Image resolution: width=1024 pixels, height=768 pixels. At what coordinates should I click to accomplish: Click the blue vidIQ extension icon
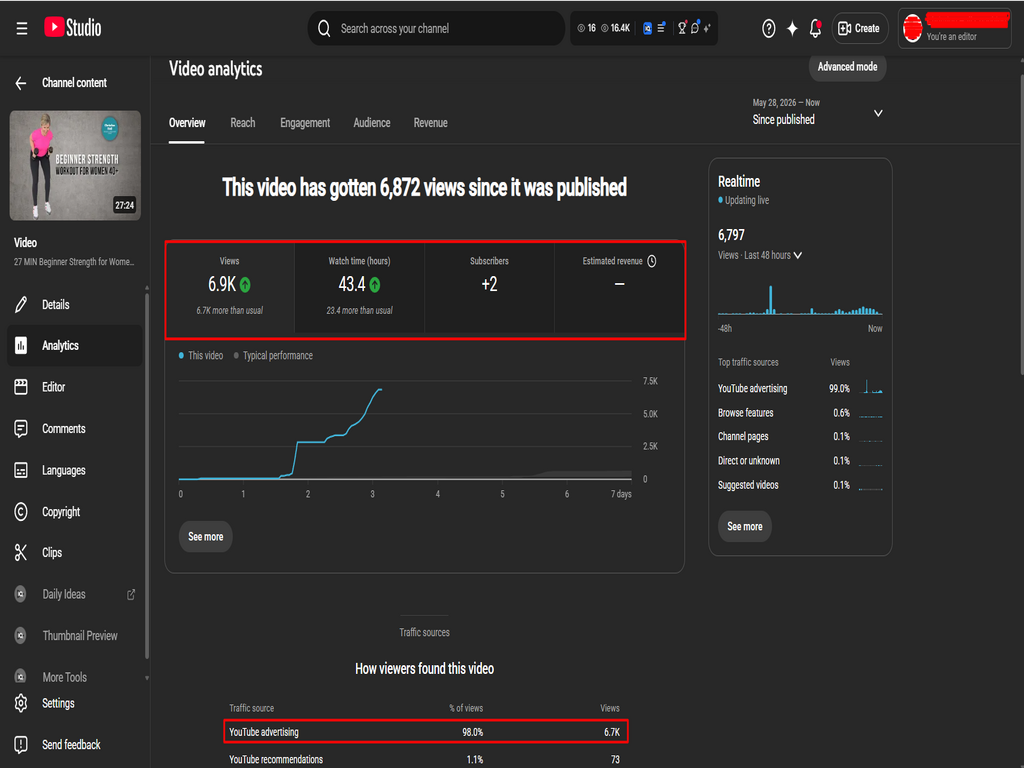(647, 28)
